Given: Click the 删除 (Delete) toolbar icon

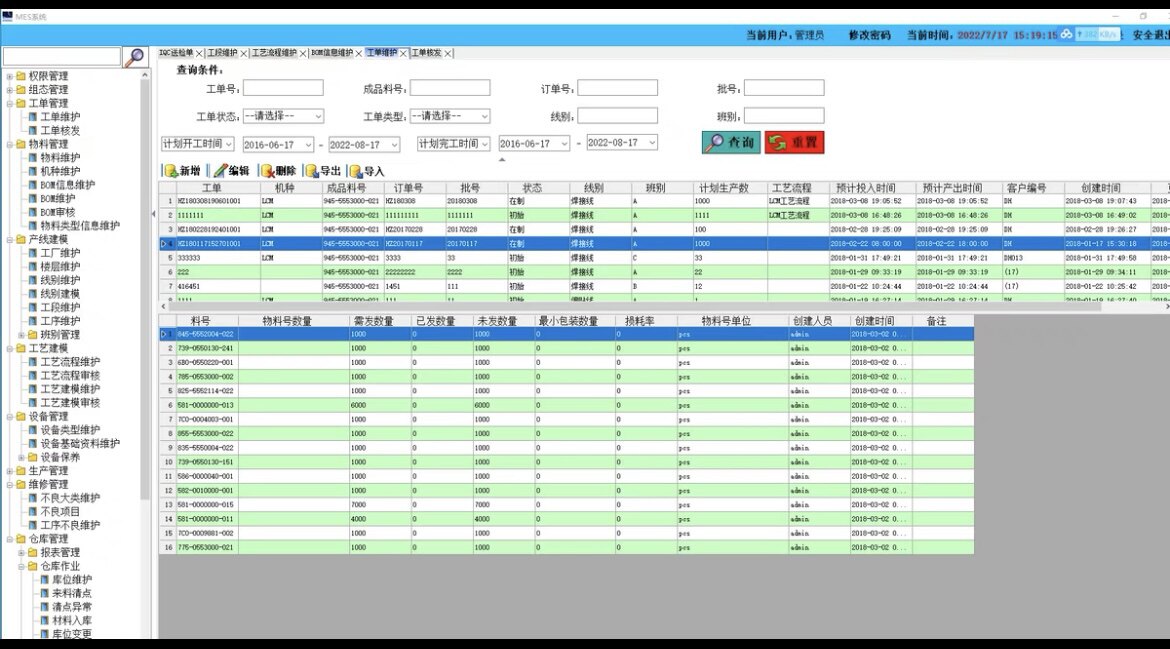Looking at the screenshot, I should [267, 171].
